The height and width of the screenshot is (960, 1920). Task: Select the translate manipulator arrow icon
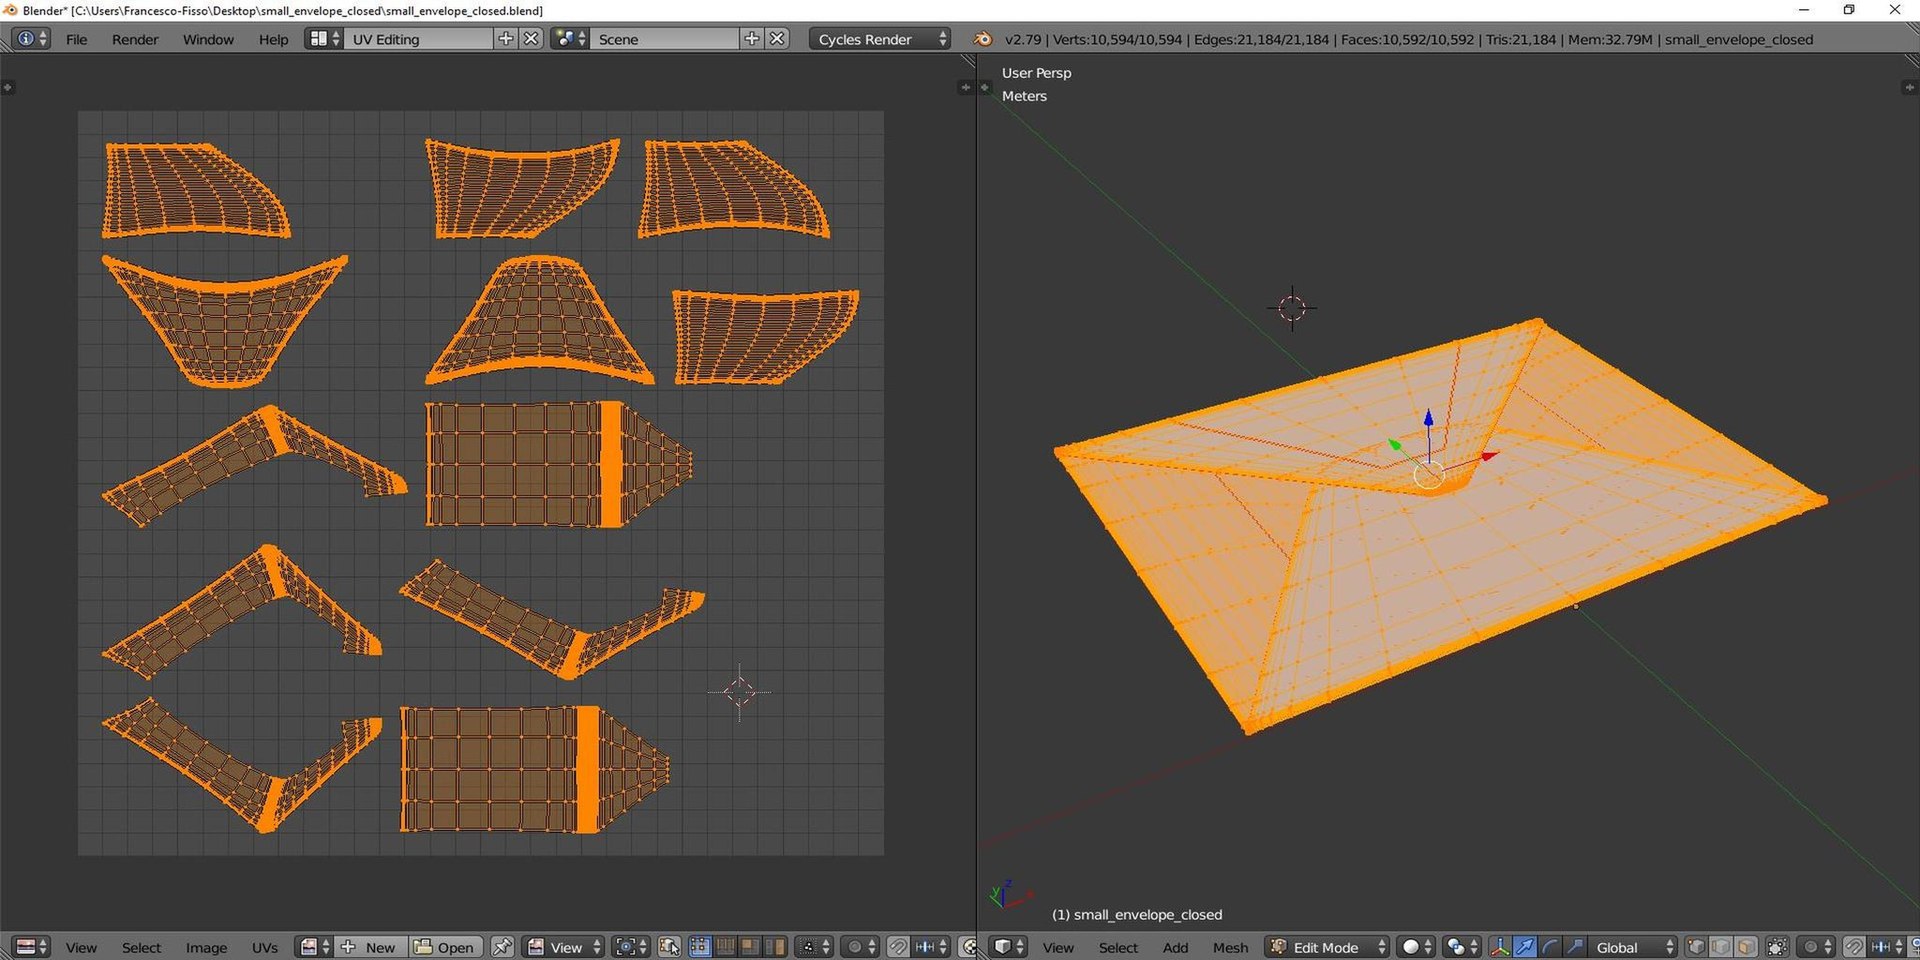pos(1525,947)
